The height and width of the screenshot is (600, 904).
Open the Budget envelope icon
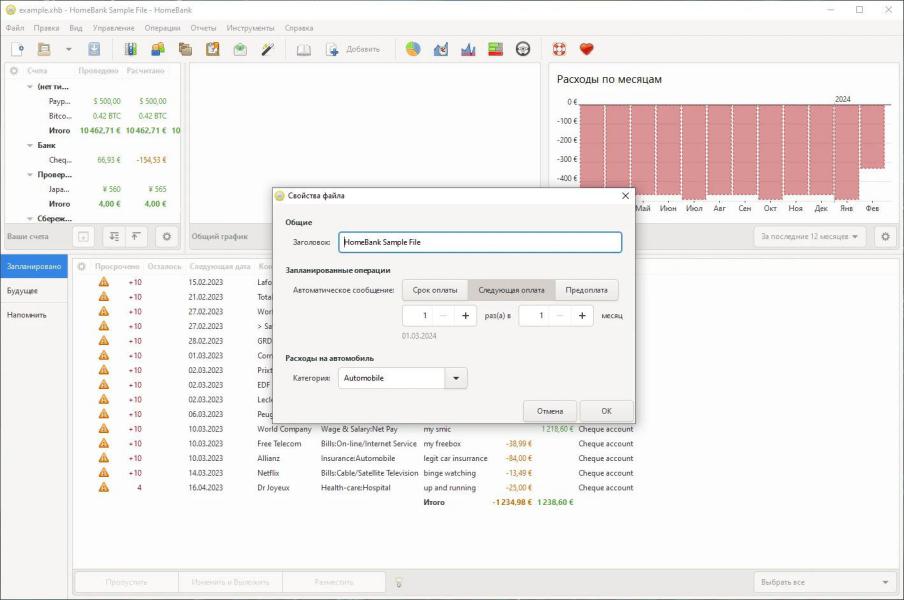[x=240, y=50]
